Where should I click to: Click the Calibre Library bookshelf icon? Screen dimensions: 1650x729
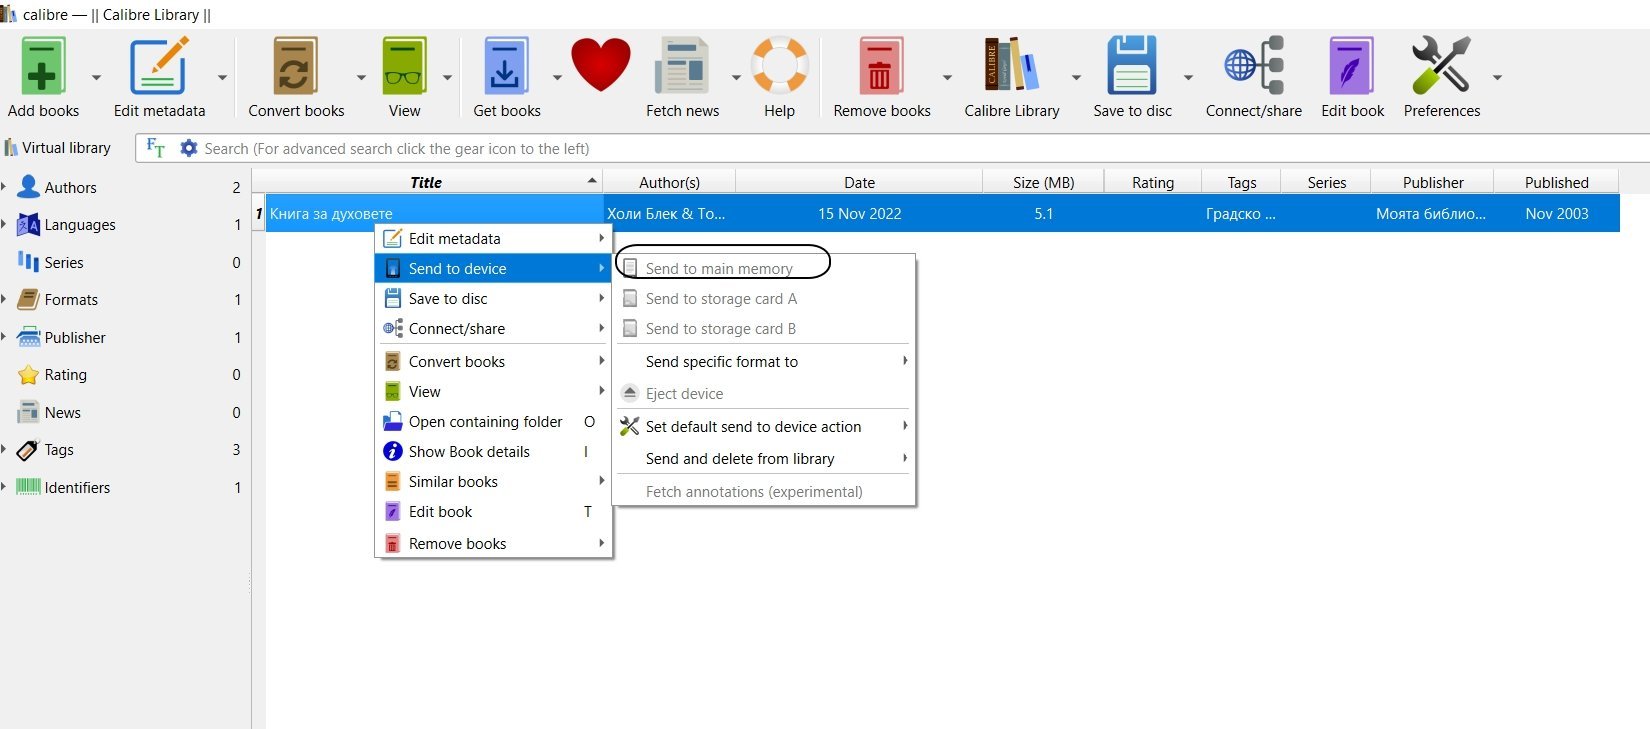(1011, 66)
